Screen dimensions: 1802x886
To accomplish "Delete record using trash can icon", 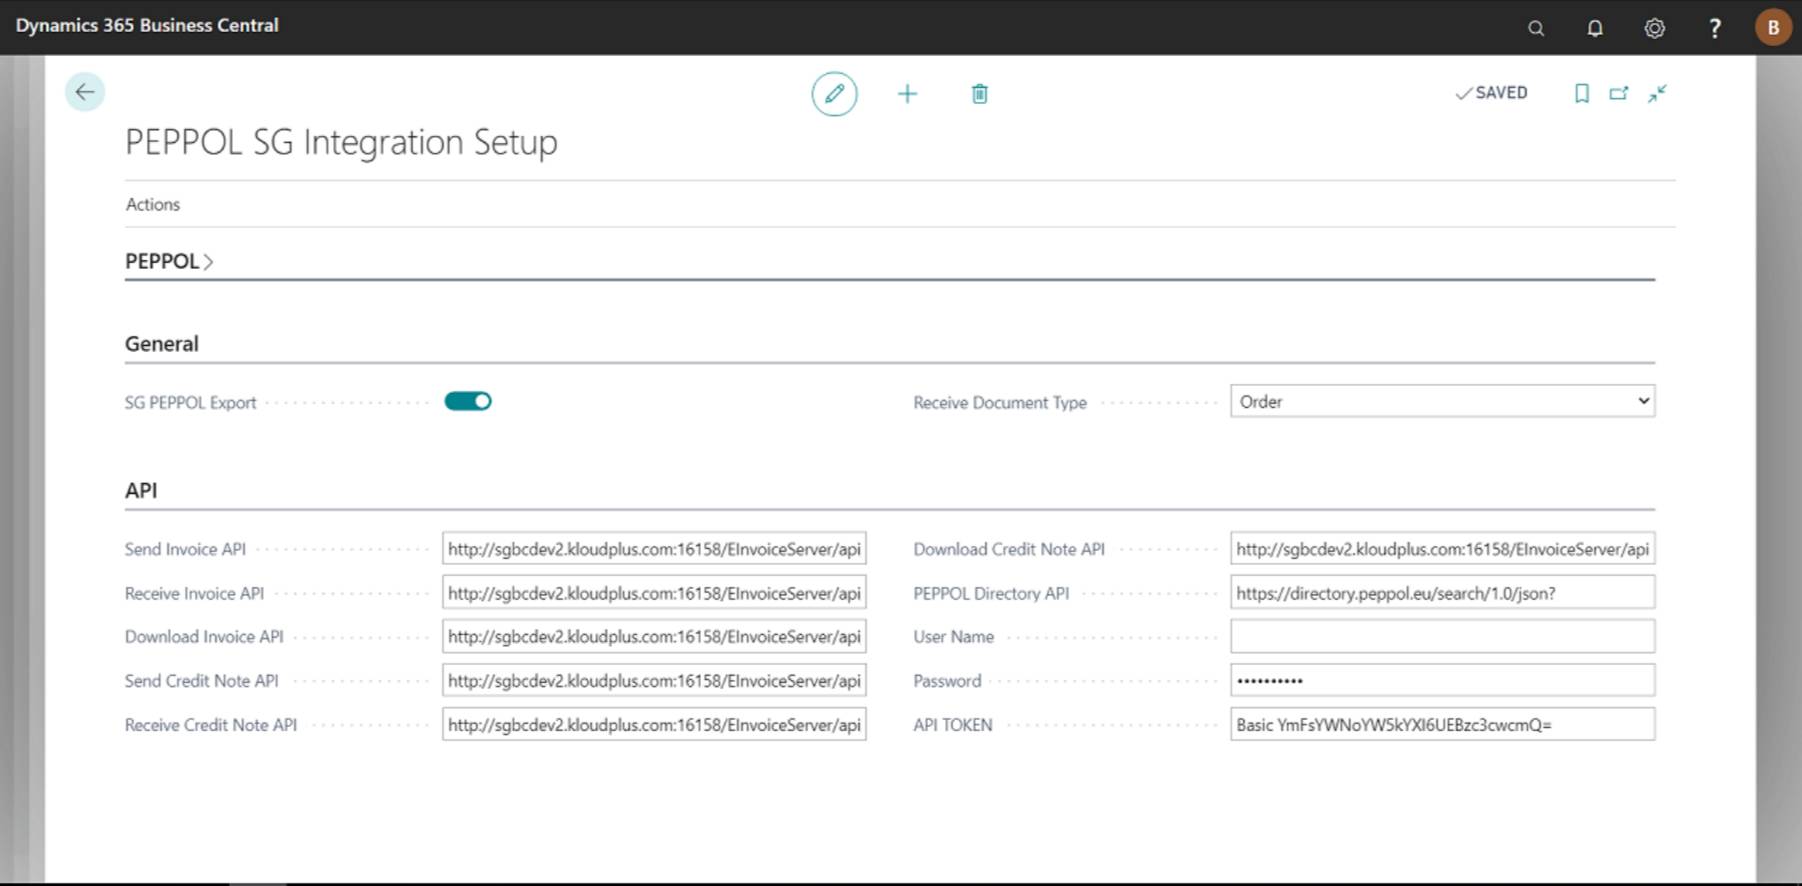I will point(980,94).
